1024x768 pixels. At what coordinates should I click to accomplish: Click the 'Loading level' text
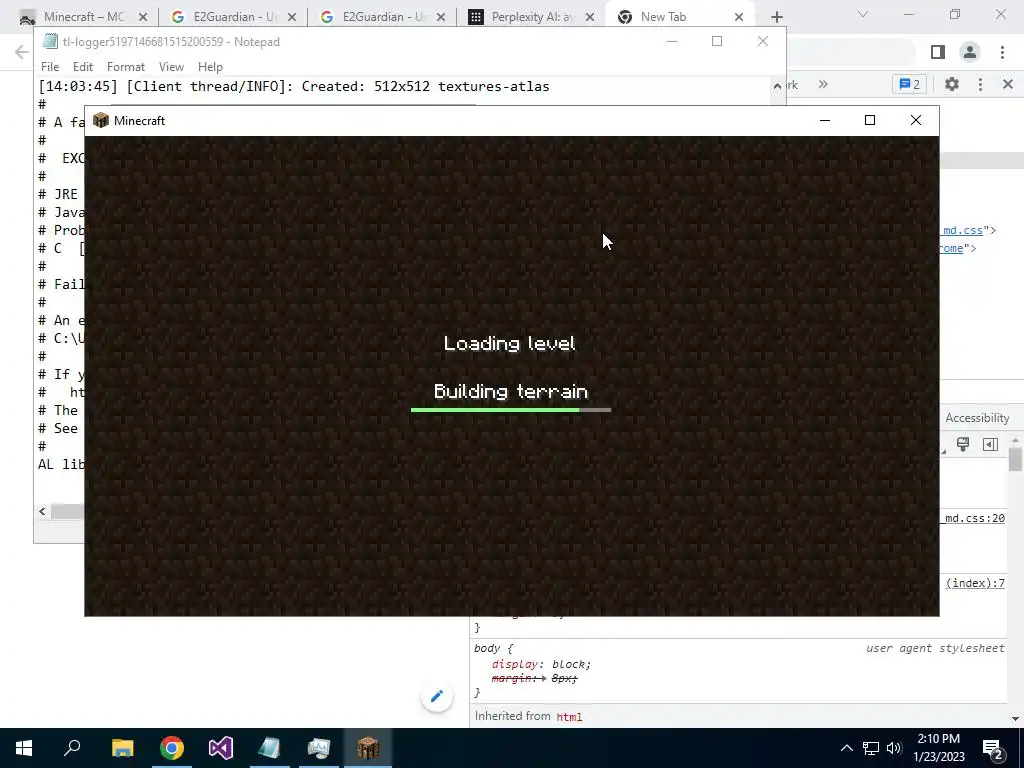[x=509, y=344]
